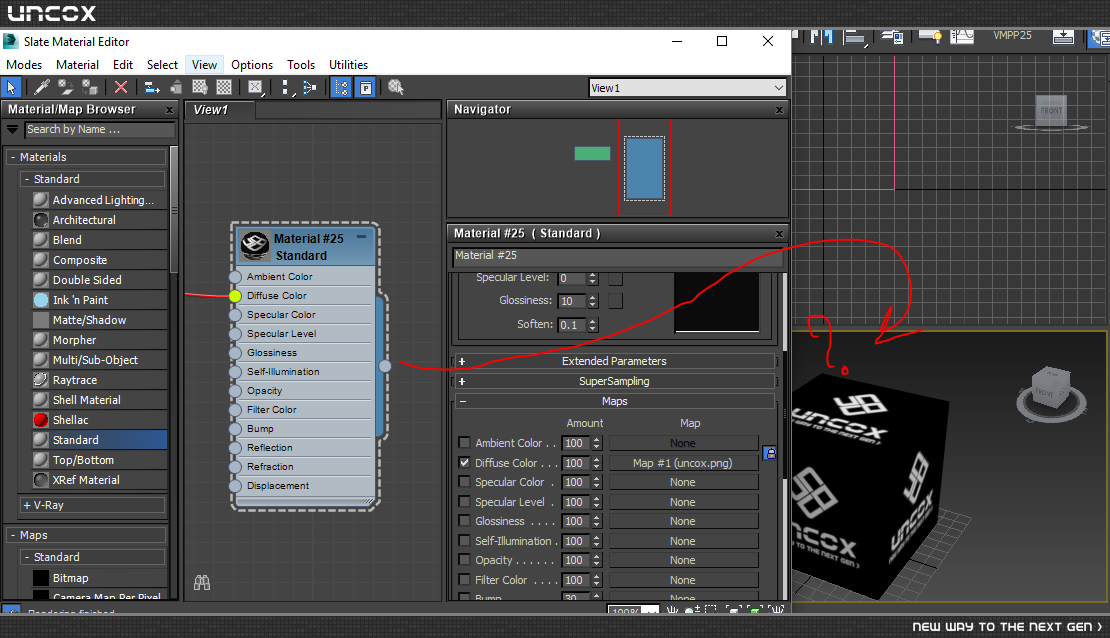This screenshot has width=1110, height=638.
Task: Toggle Show Shaded Material in Viewport icon
Action: pos(200,88)
